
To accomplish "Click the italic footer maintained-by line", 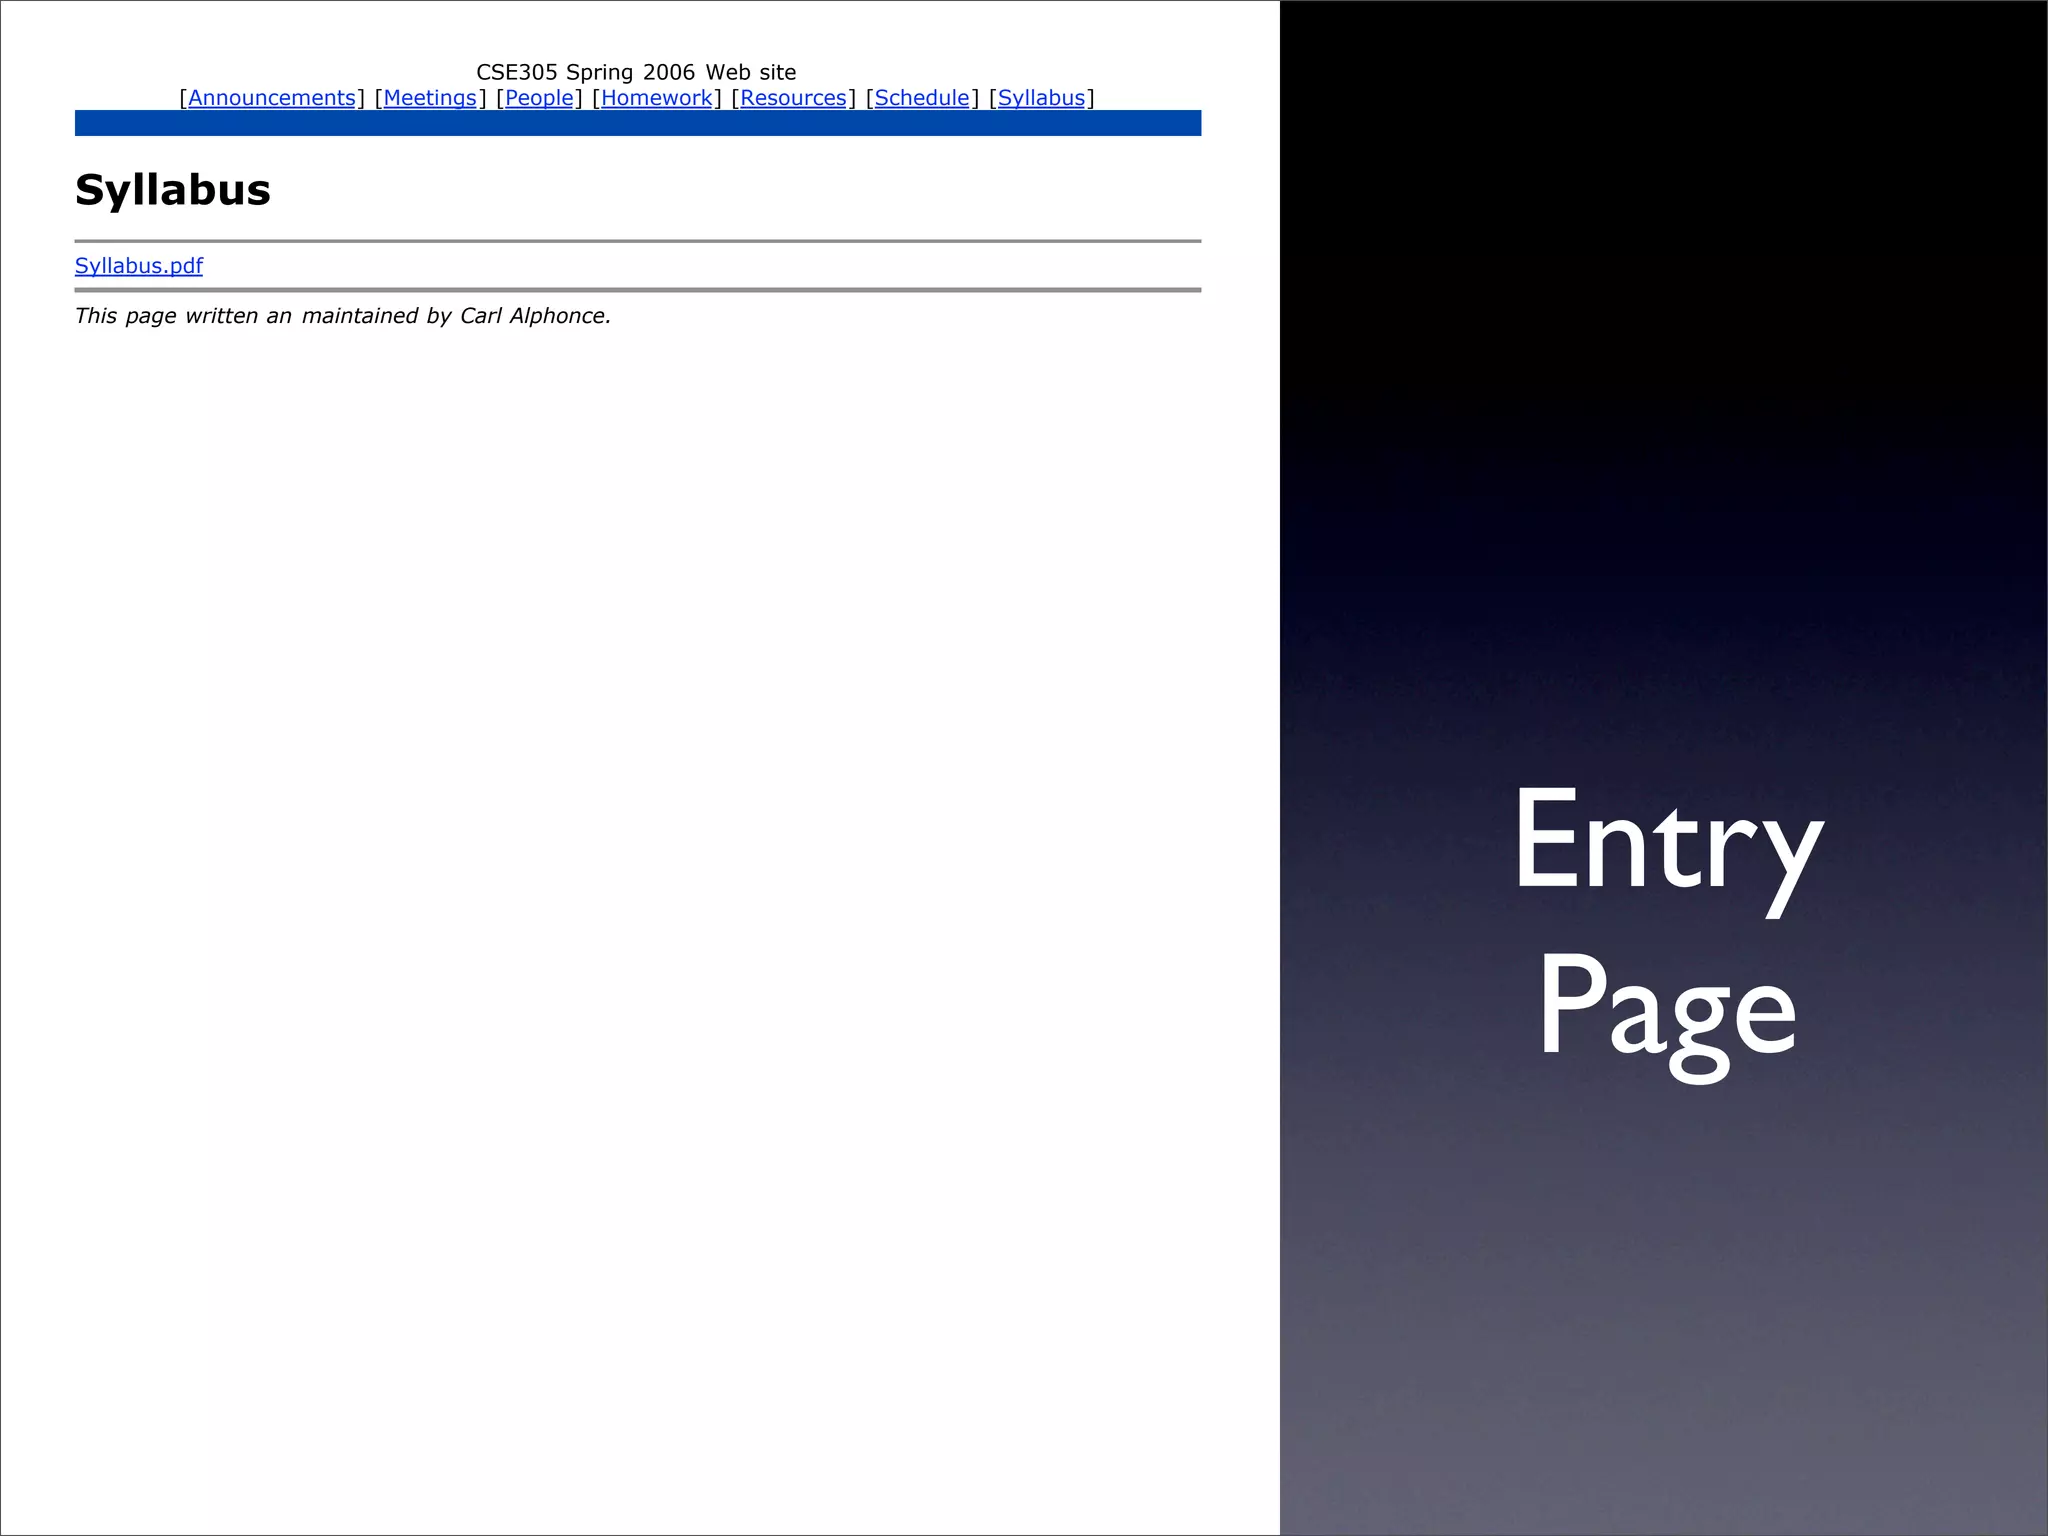I will coord(342,316).
